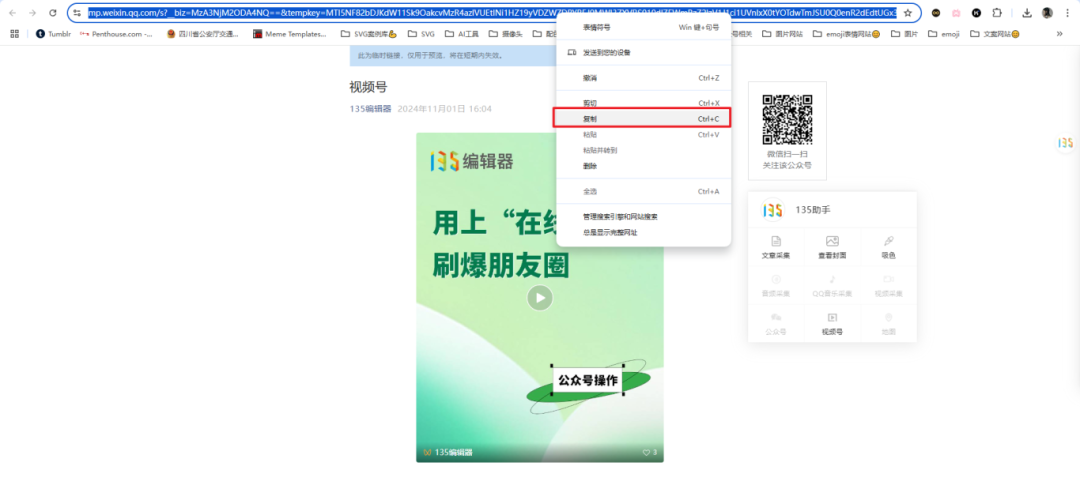Open the 图片 bookmark folder
This screenshot has width=1080, height=485.
904,33
